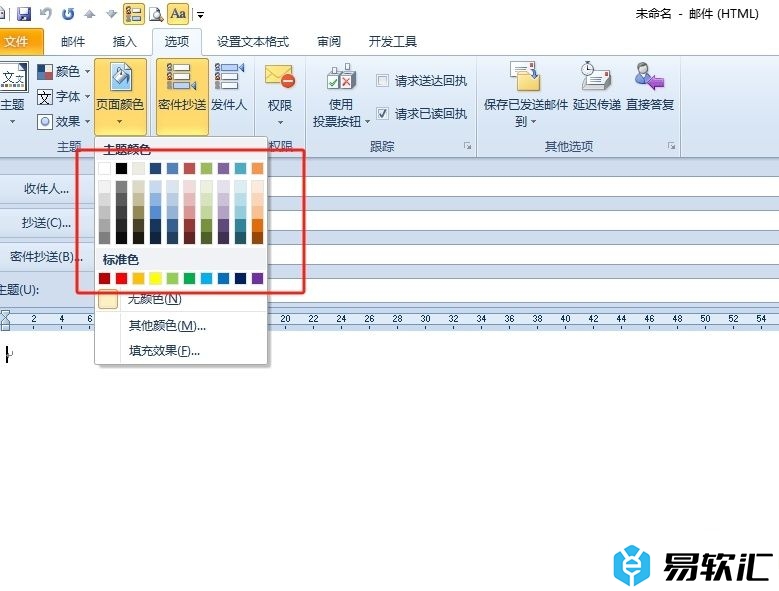Image resolution: width=779 pixels, height=591 pixels.
Task: Click the Redo icon in quick access toolbar
Action: [68, 14]
